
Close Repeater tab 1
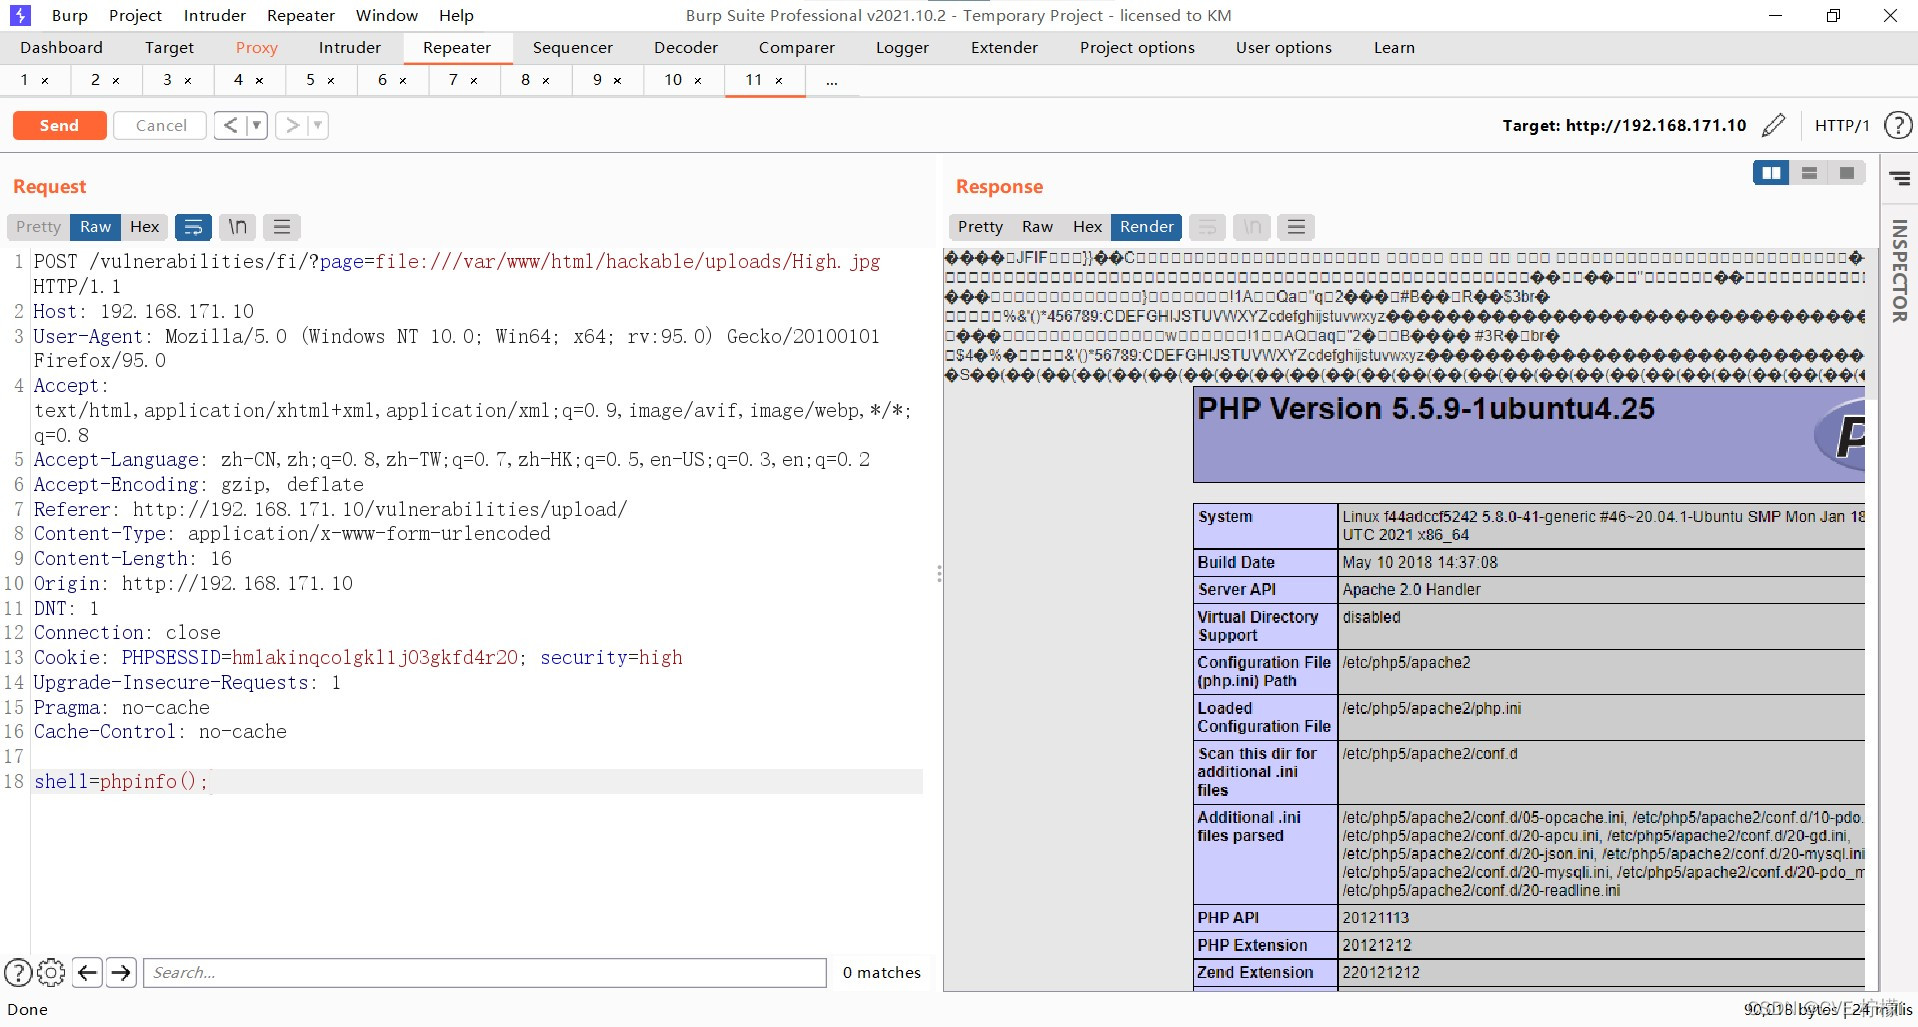click(45, 81)
